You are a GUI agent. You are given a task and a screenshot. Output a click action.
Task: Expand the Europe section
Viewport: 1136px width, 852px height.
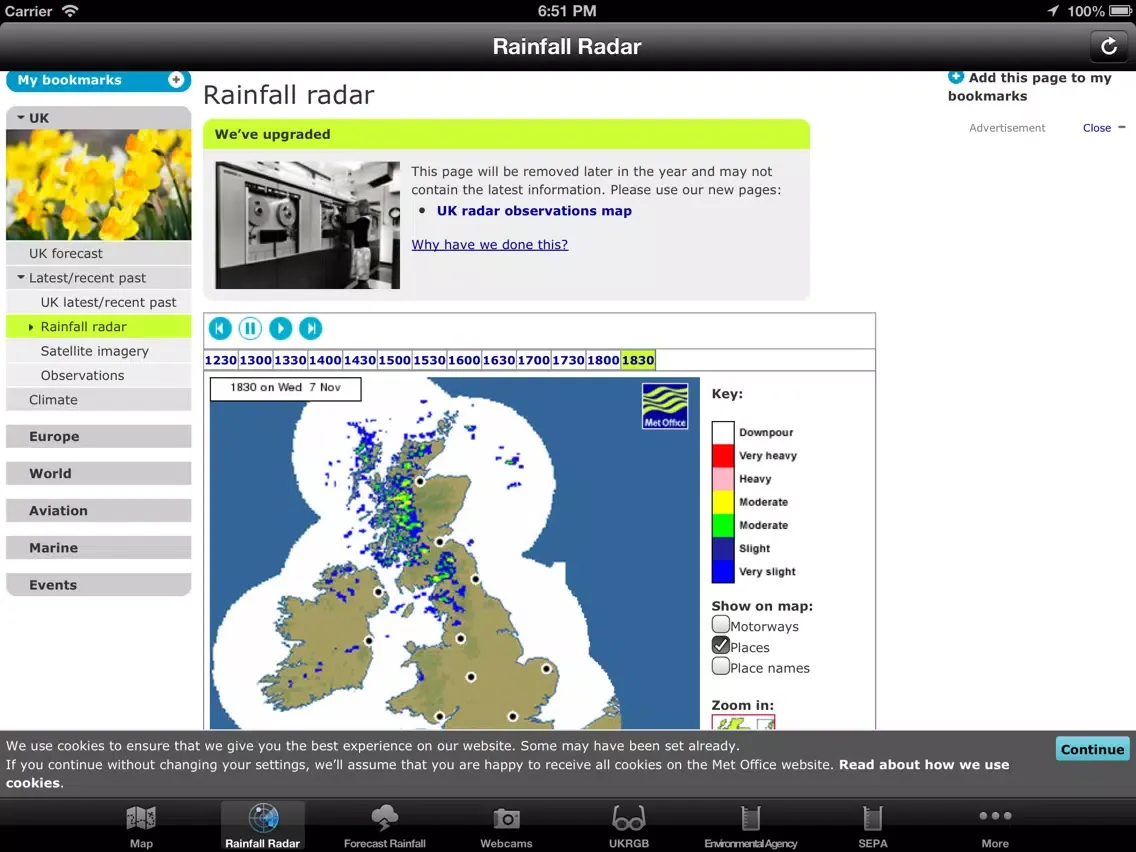click(99, 436)
